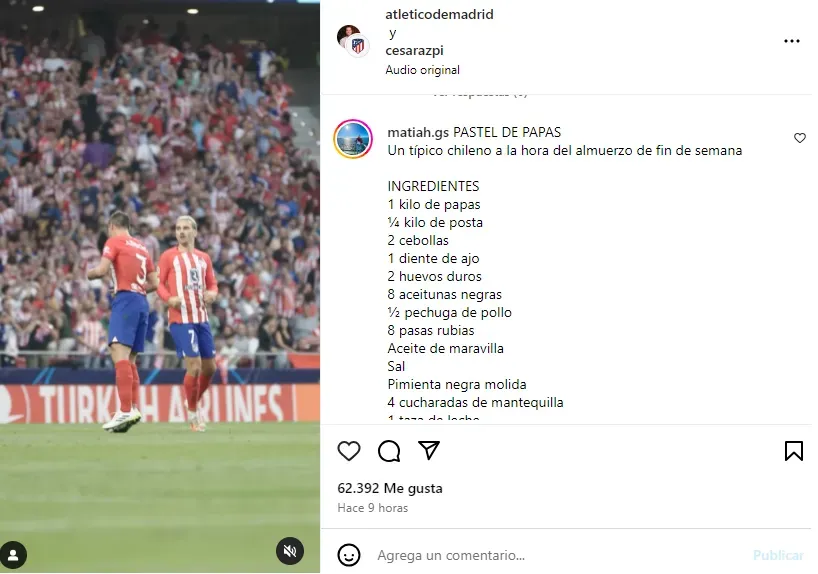Screen dimensions: 818x574
Task: Click the Atlético de Madrid avatar
Action: click(x=358, y=46)
